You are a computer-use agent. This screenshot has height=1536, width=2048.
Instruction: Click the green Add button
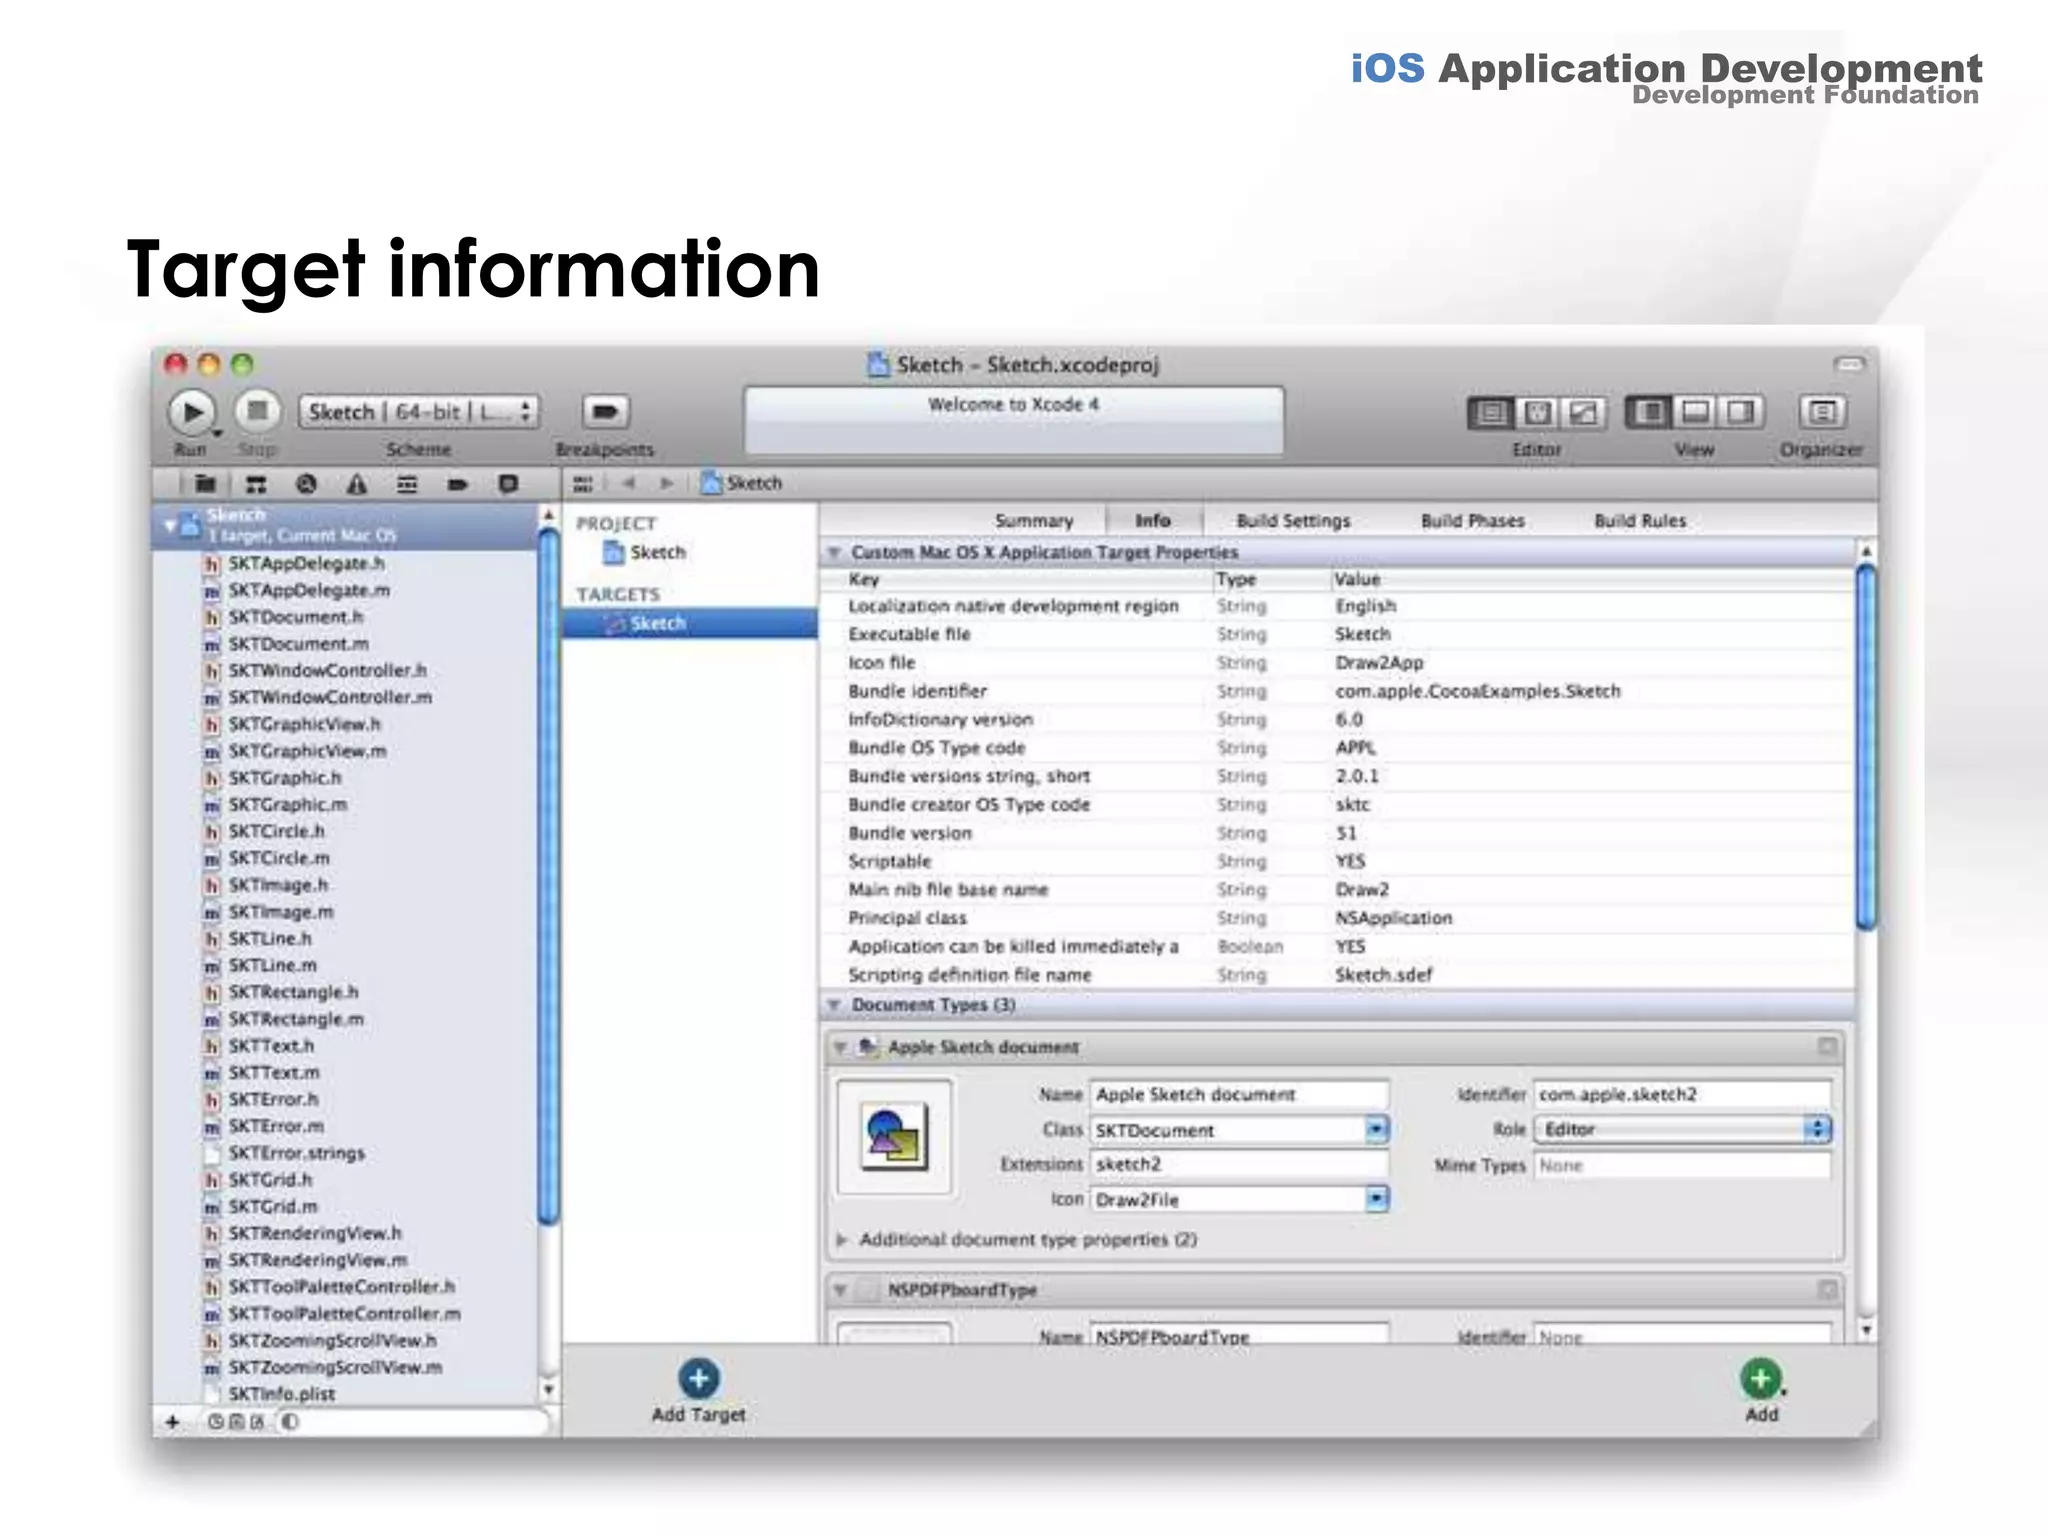click(x=1761, y=1391)
